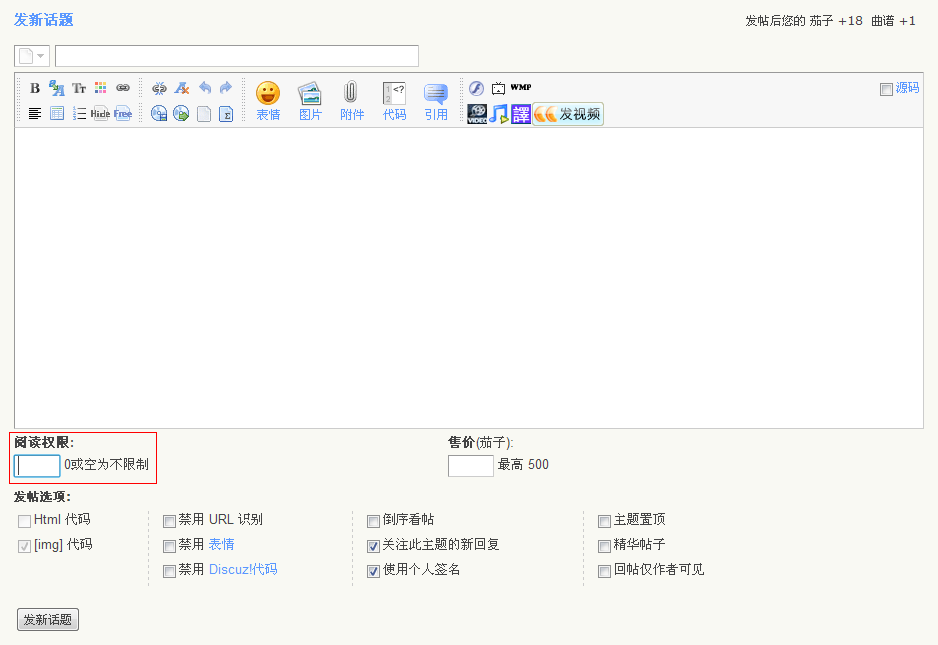
Task: Enable 禁用 Discuz!代码 checkbox
Action: pyautogui.click(x=169, y=571)
